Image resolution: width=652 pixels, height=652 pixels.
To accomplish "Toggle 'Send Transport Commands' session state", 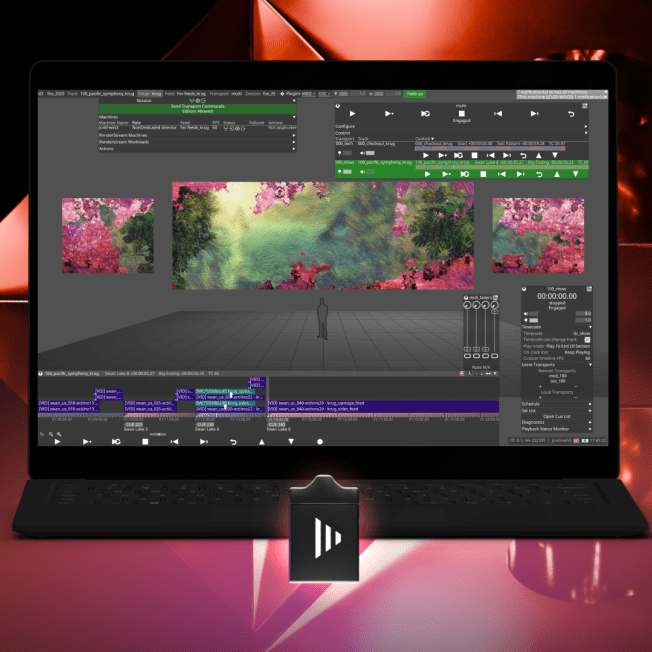I will coord(198,106).
